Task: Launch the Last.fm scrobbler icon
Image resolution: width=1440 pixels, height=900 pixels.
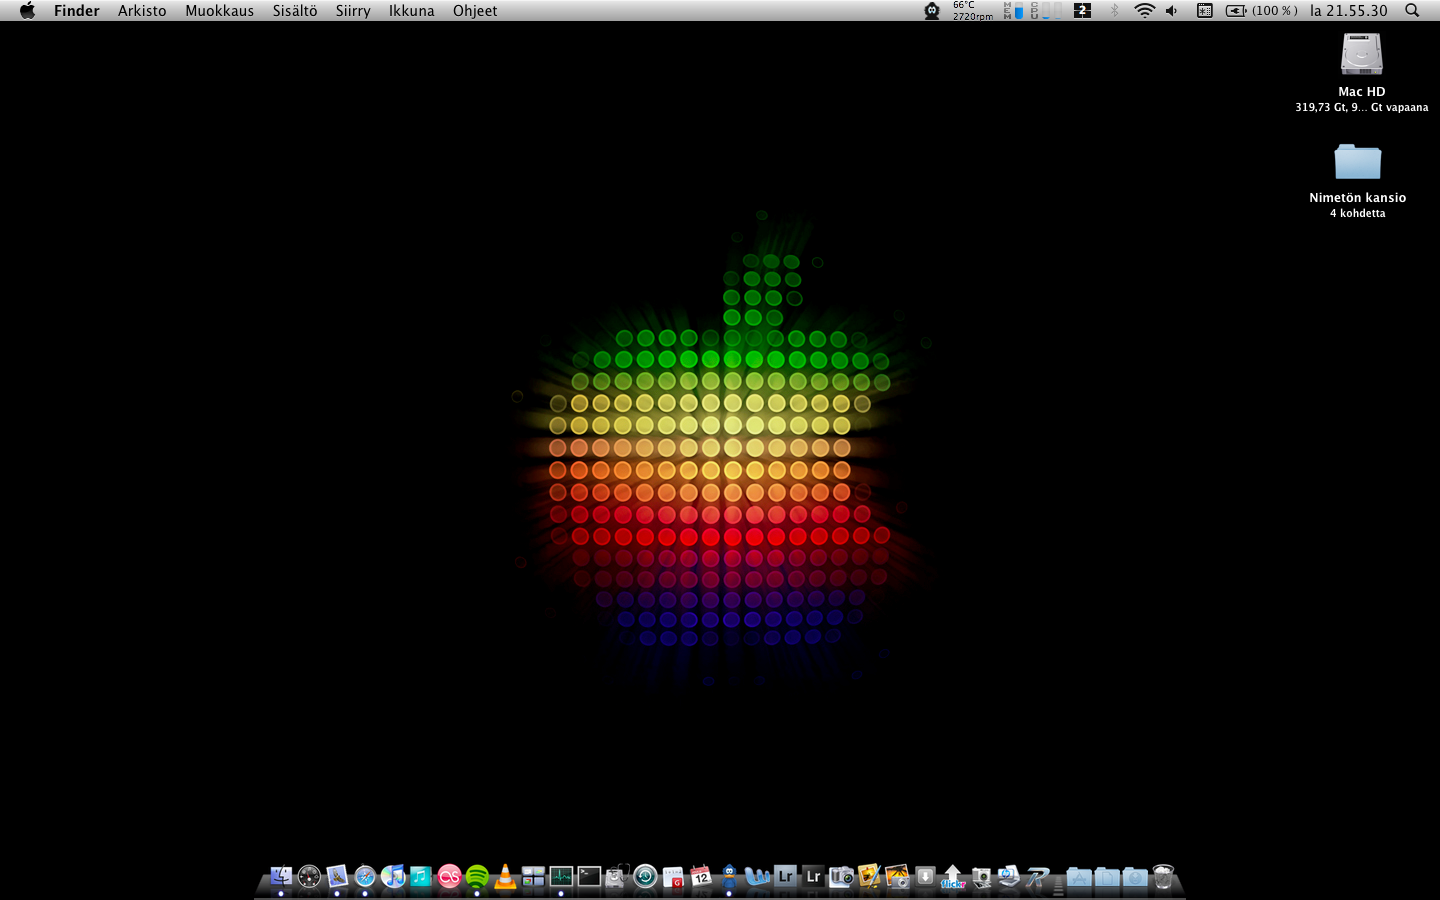Action: point(449,877)
